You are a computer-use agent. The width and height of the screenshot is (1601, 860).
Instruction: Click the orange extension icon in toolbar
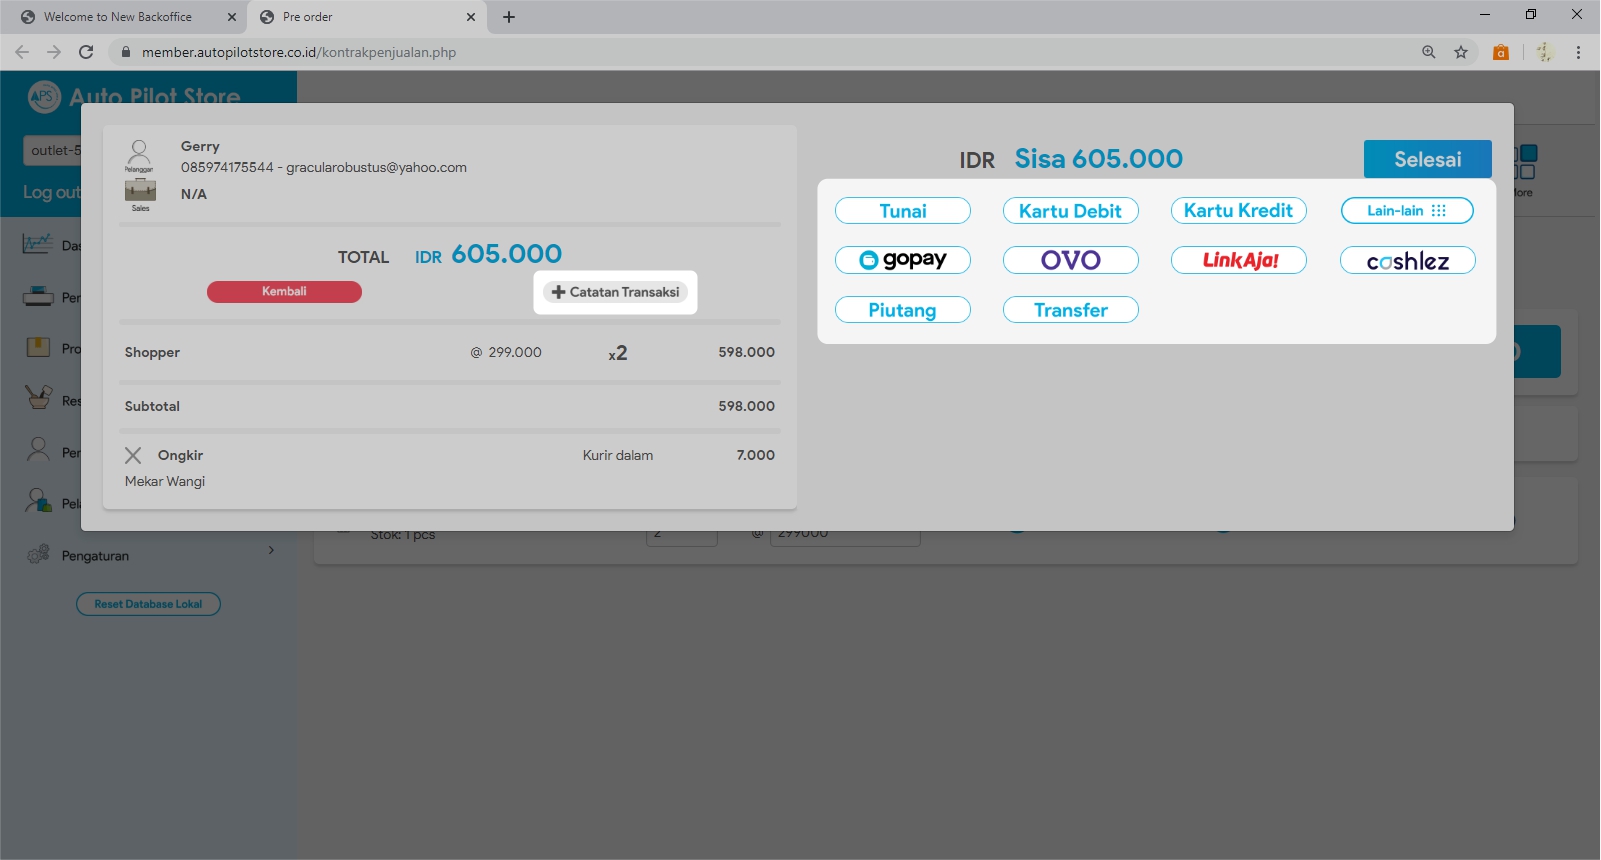pyautogui.click(x=1500, y=52)
